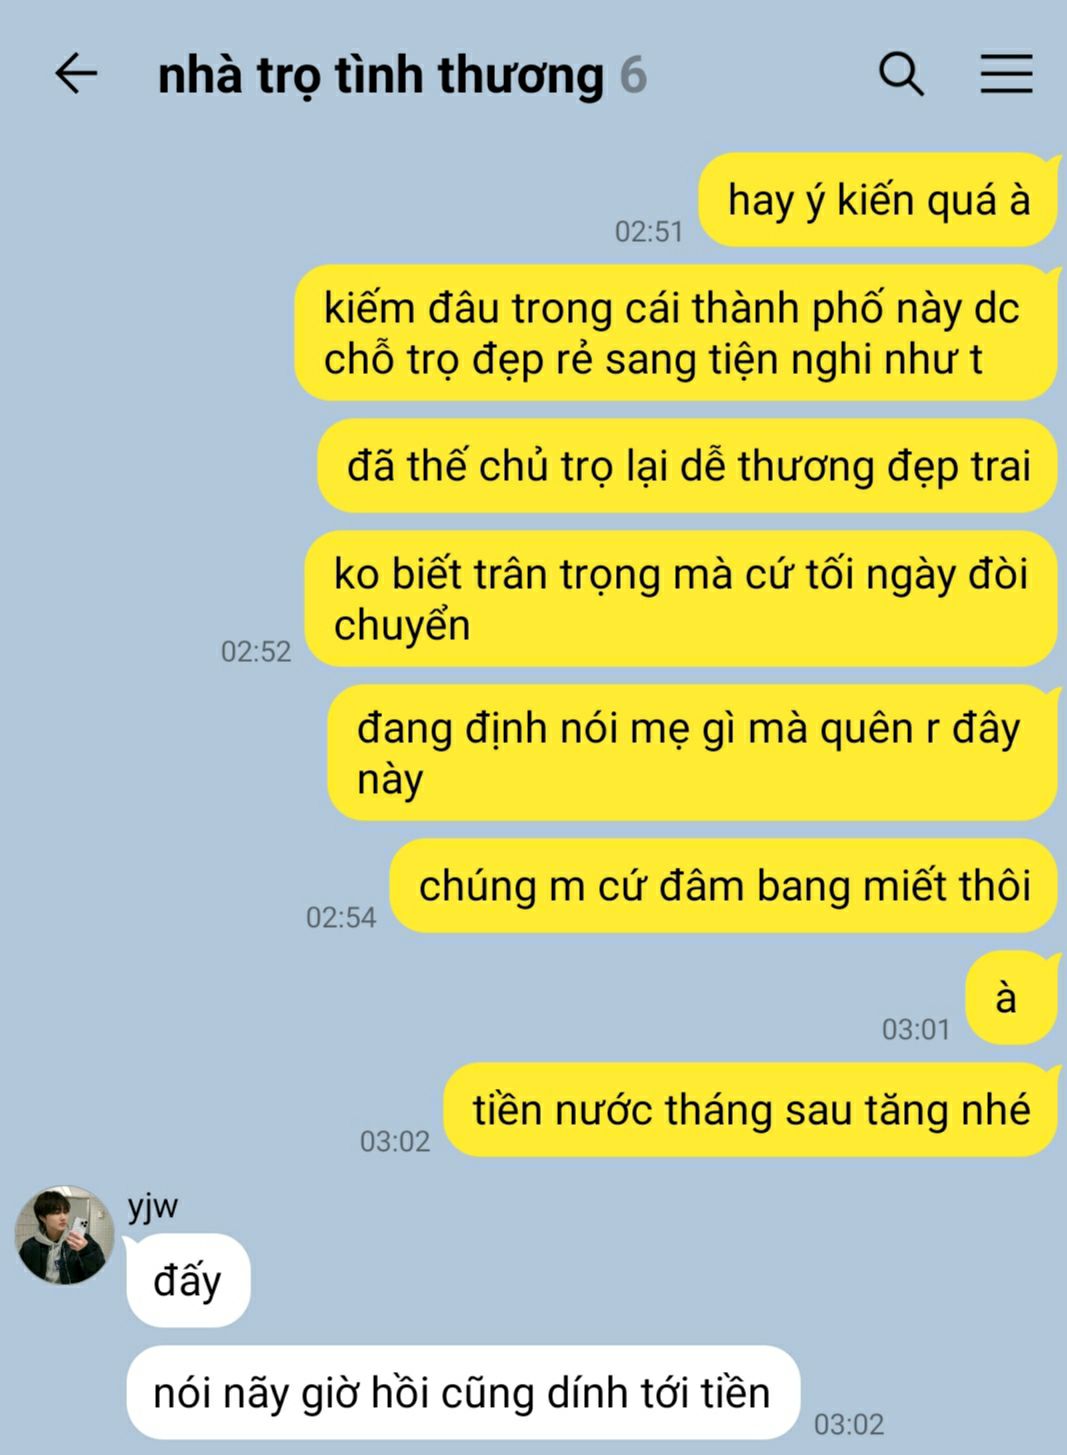Select message 'nói nãy giờ hồi cũng dính tới tiền'
Screen dimensions: 1067x1455
click(463, 1392)
